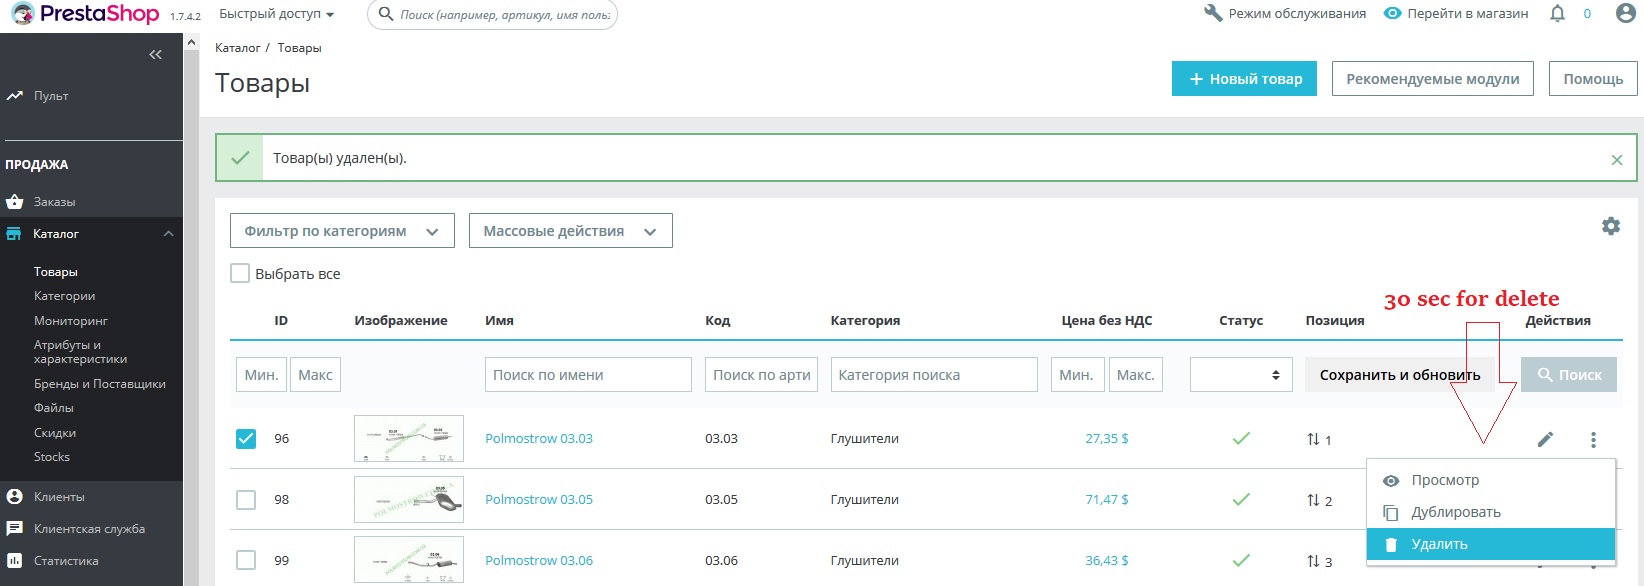
Task: Click the table settings gear icon
Action: pyautogui.click(x=1610, y=226)
